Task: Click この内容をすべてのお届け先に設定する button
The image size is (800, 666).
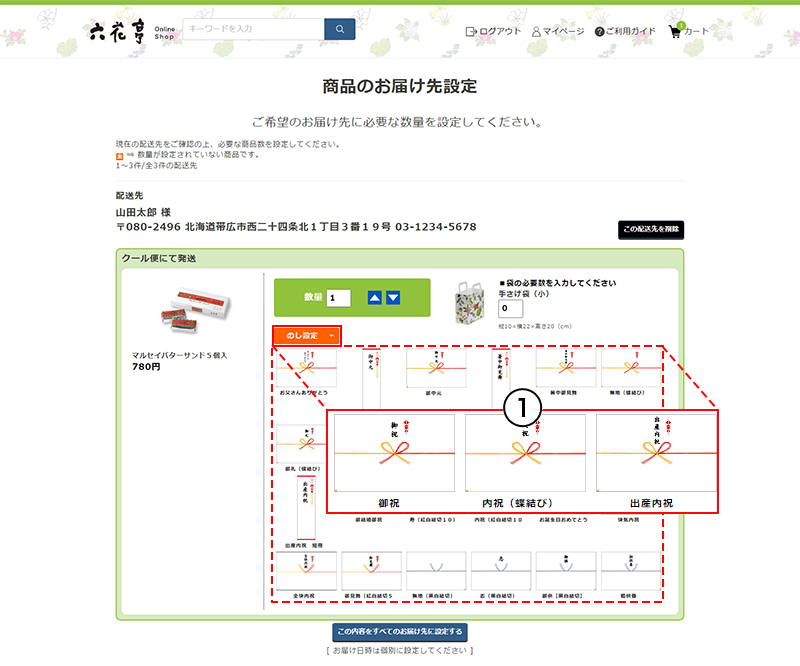Action: 398,632
